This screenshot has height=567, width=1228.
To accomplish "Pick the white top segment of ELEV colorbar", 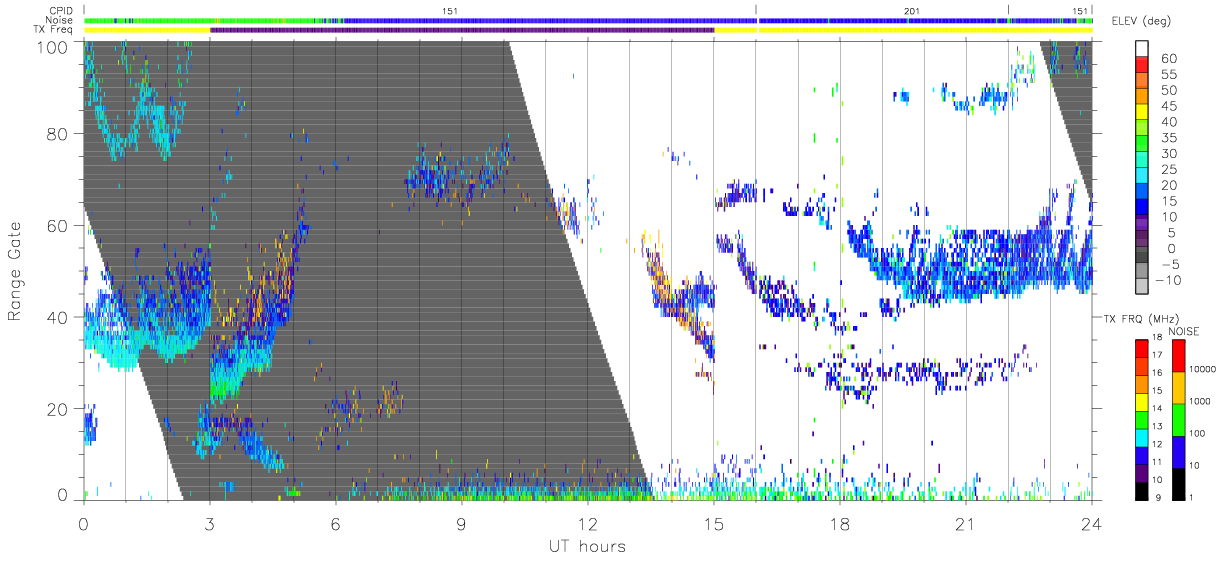I will pyautogui.click(x=1143, y=48).
